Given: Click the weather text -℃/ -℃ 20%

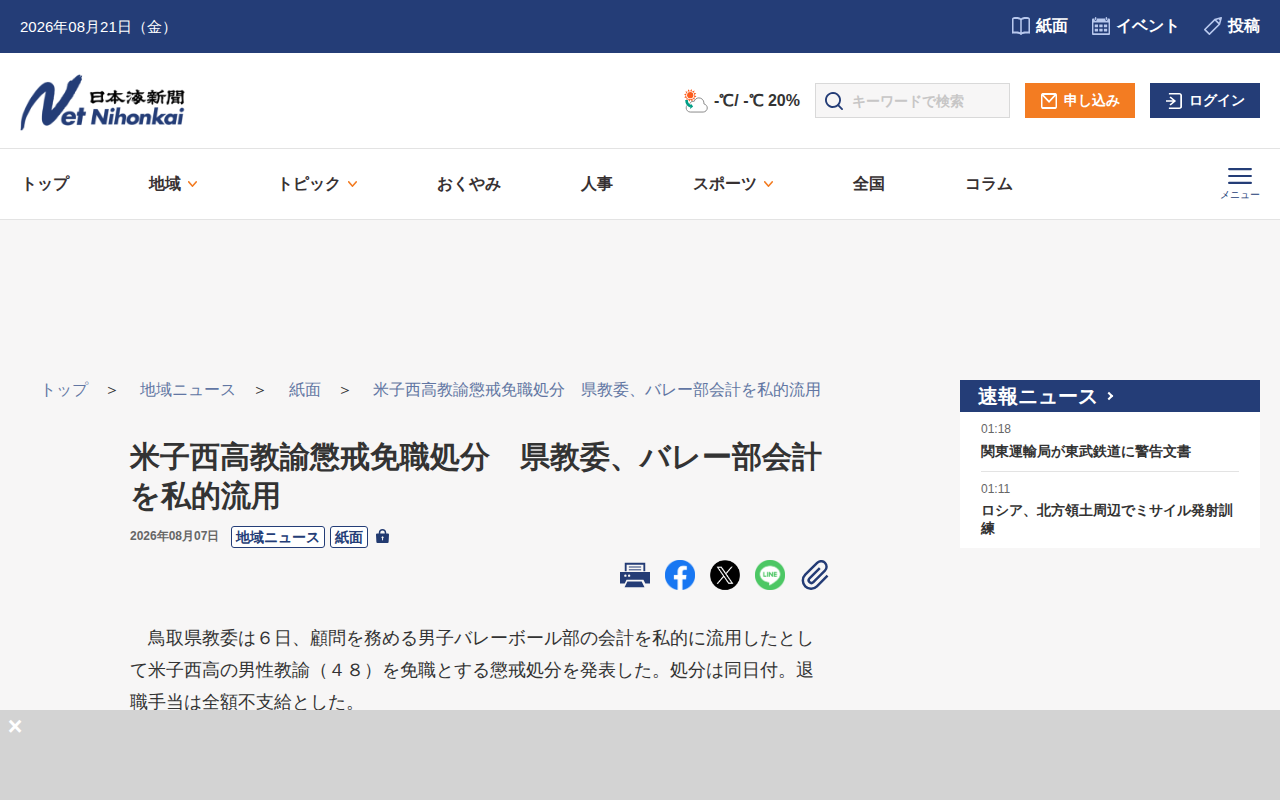Looking at the screenshot, I should 757,100.
